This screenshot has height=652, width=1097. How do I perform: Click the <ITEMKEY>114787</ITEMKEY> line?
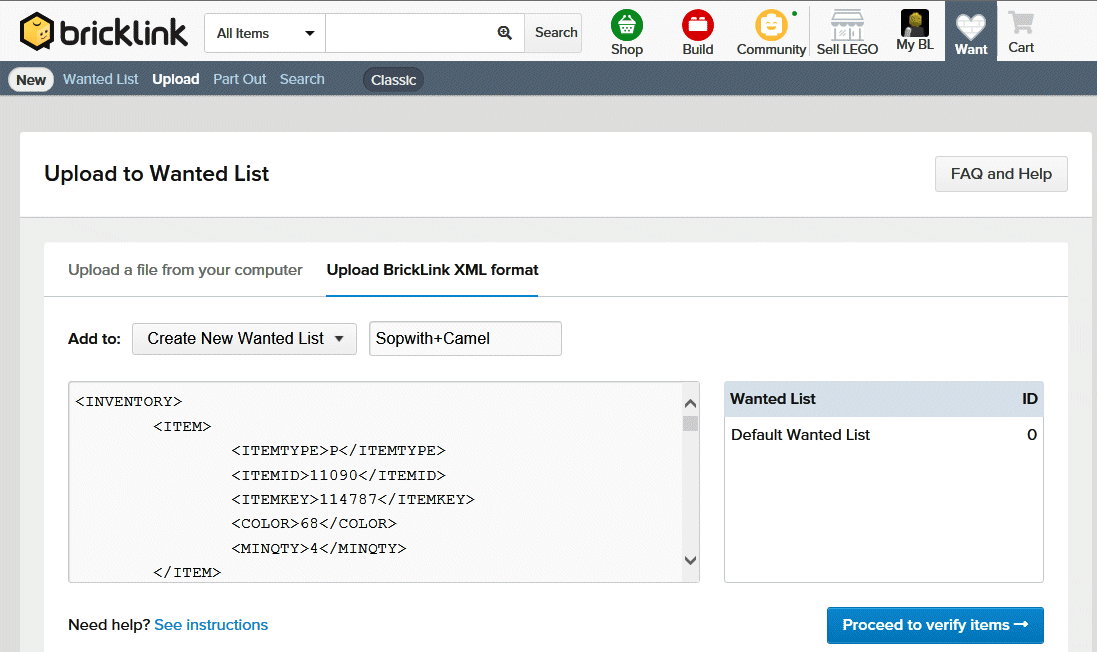pos(353,499)
